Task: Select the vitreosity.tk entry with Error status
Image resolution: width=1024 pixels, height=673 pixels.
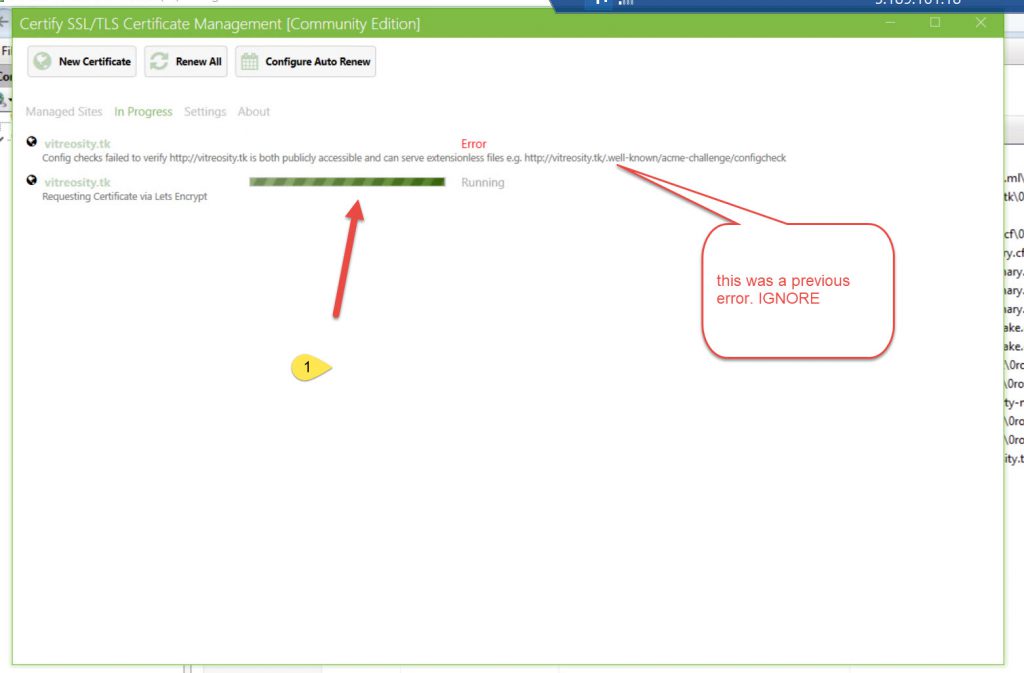Action: pyautogui.click(x=77, y=144)
